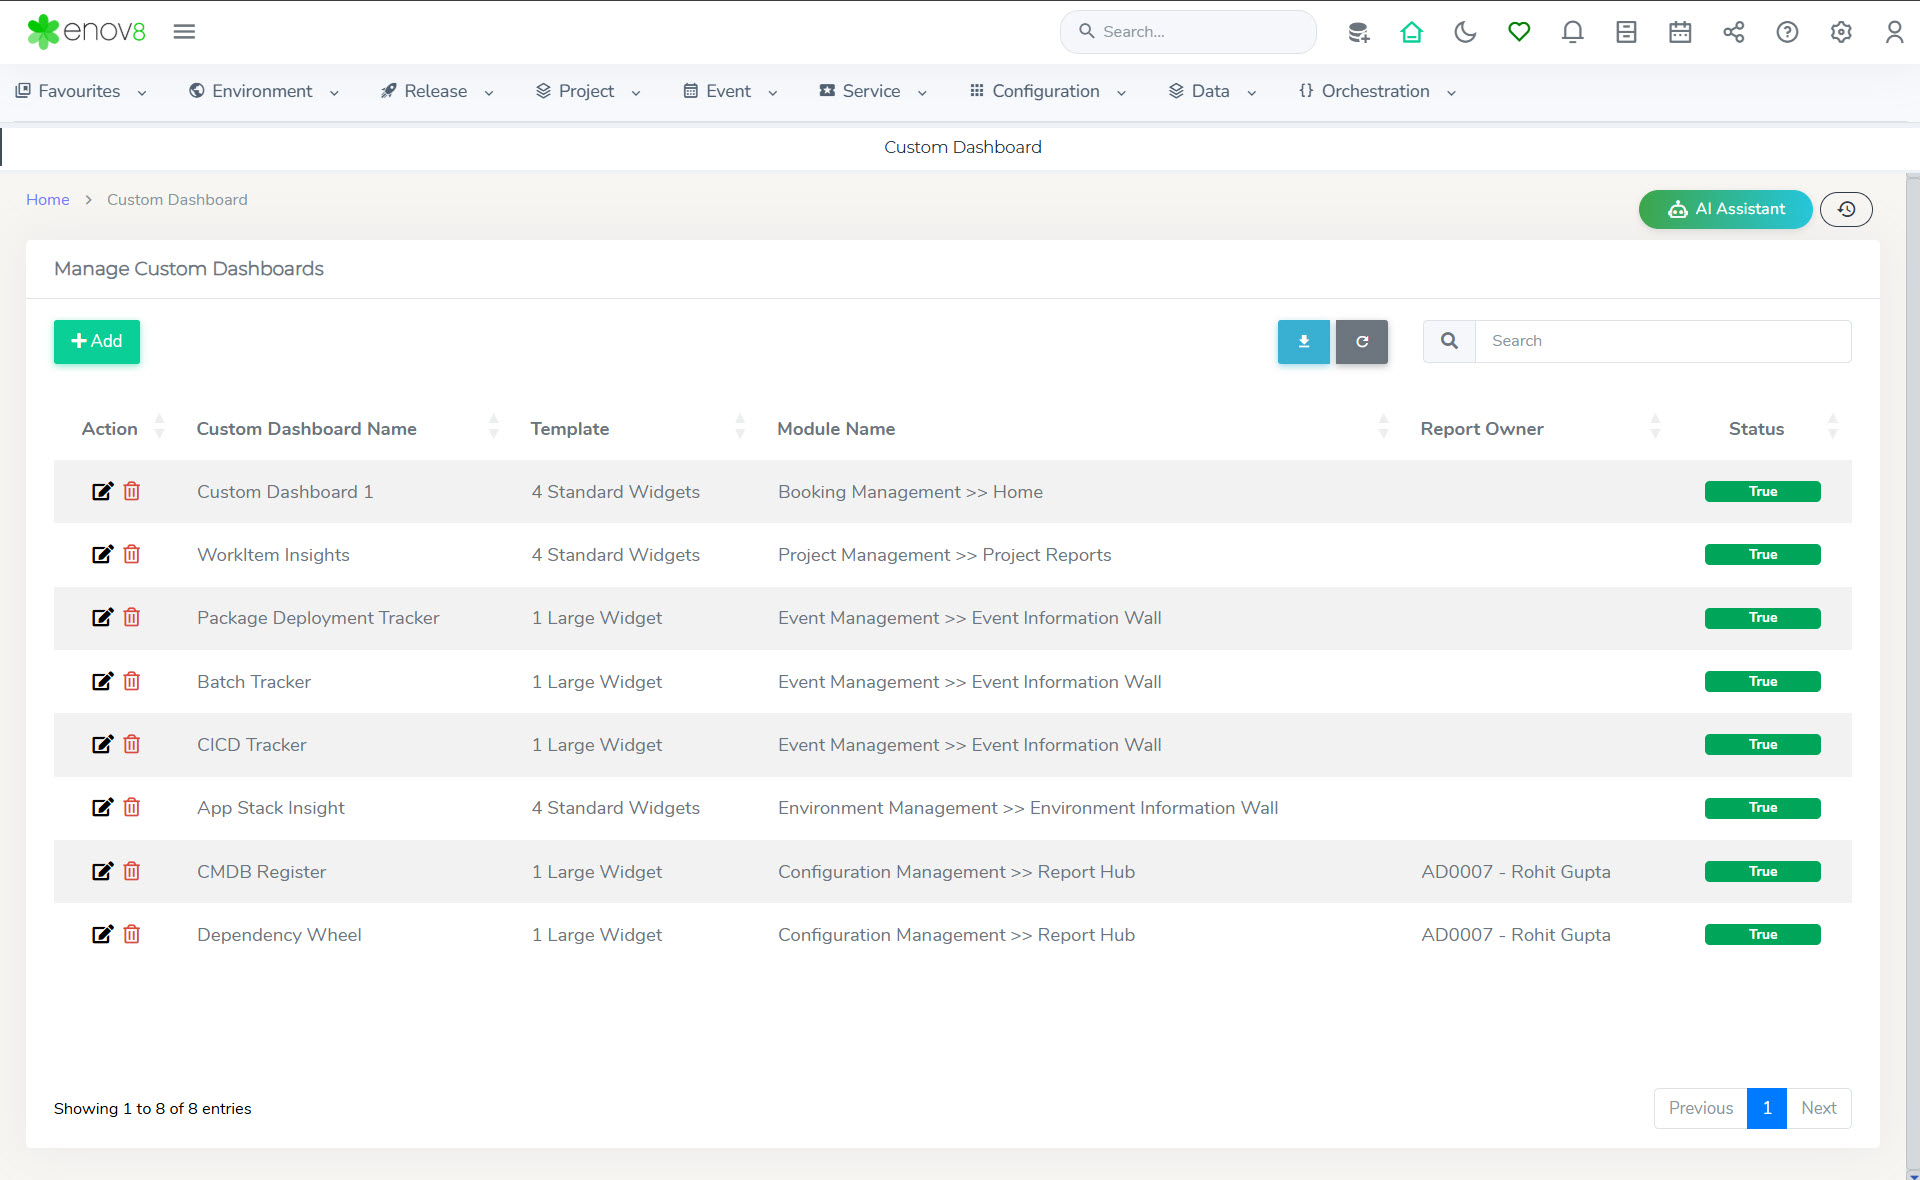Refresh the dashboards table
The height and width of the screenshot is (1180, 1920).
1361,341
